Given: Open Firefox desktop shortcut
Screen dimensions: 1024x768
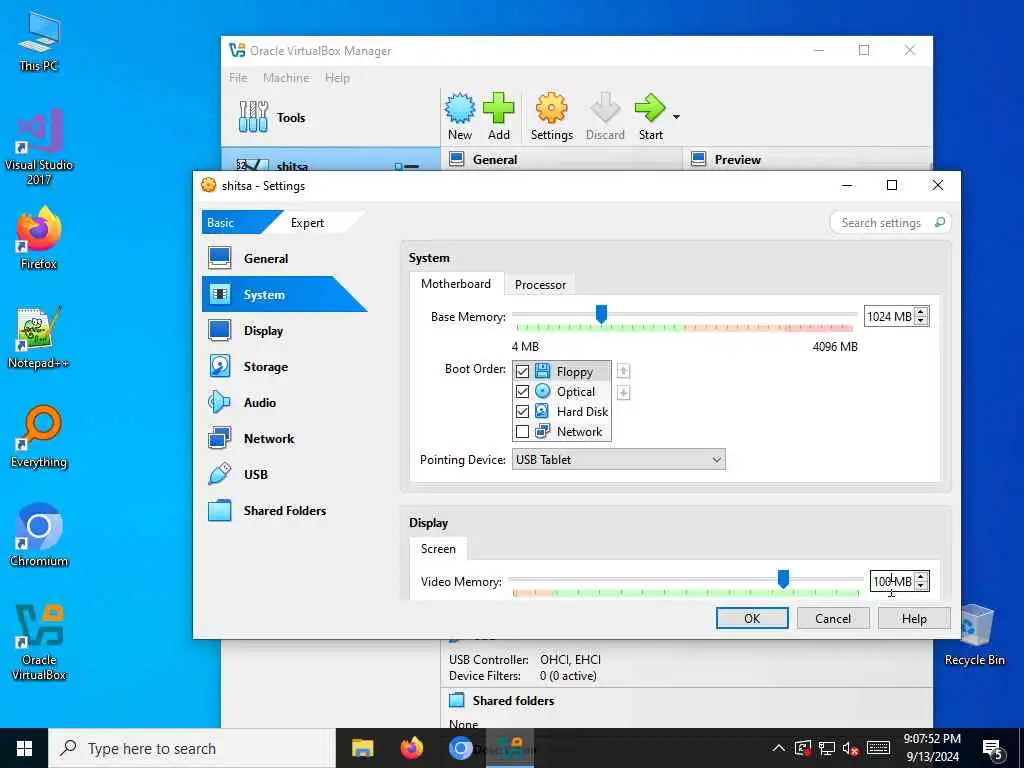Looking at the screenshot, I should pos(39,238).
